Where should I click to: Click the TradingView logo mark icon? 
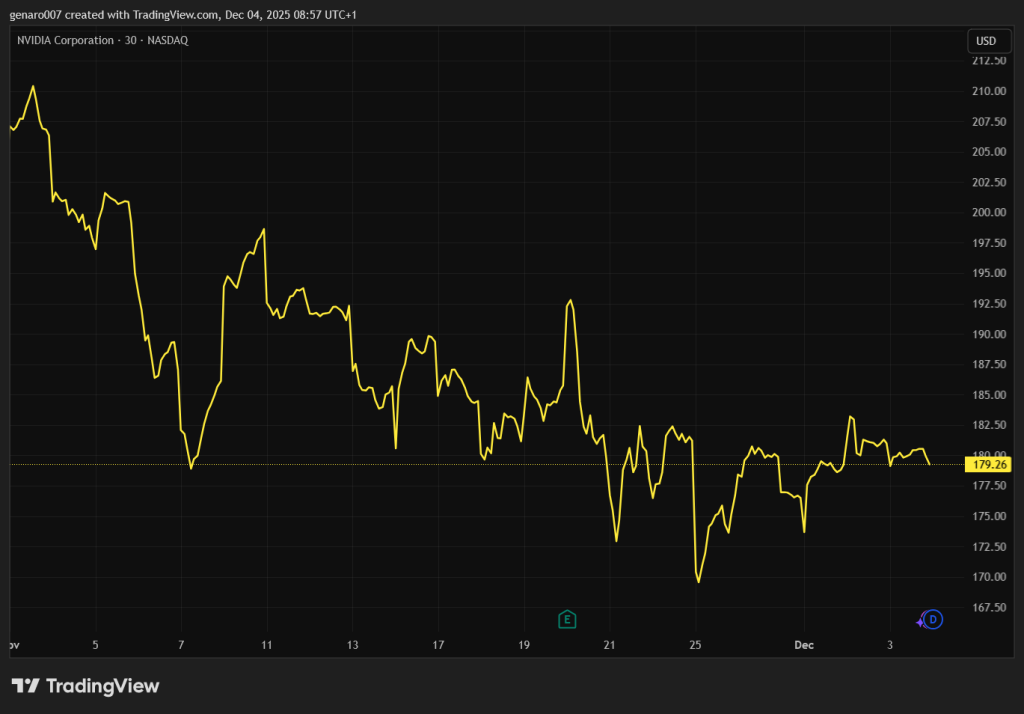[x=25, y=686]
